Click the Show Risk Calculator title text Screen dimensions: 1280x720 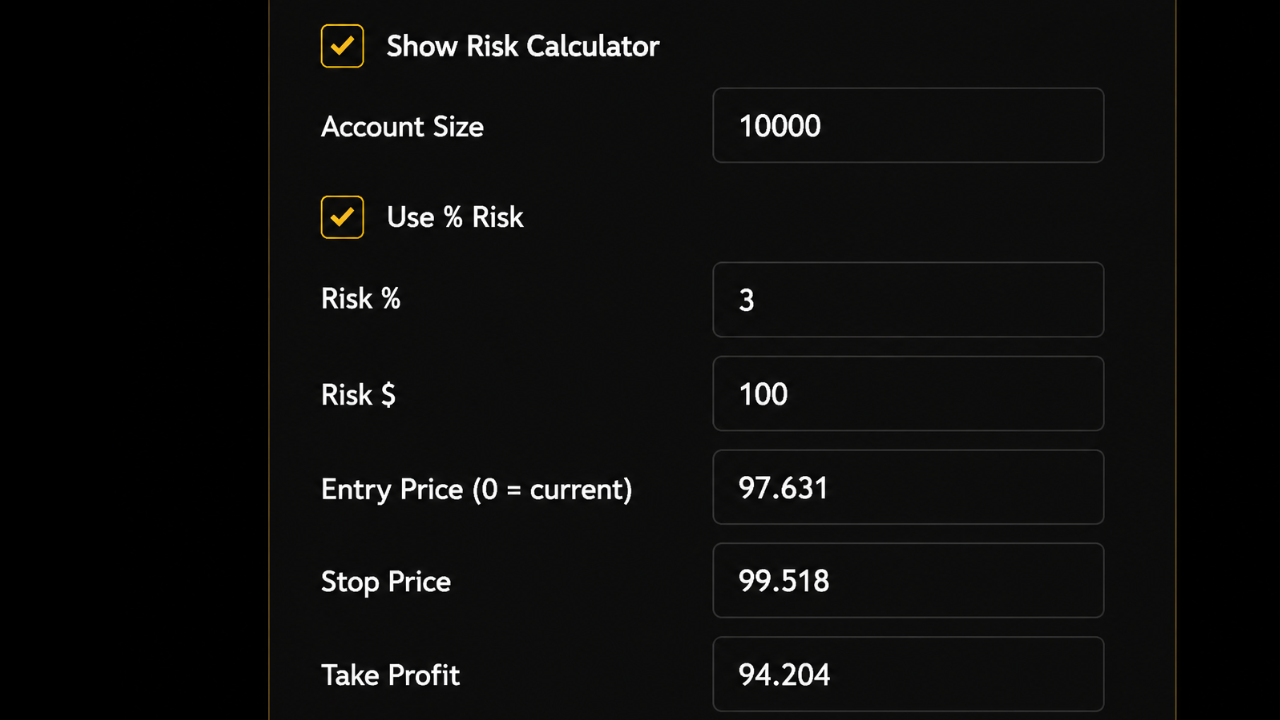coord(523,46)
